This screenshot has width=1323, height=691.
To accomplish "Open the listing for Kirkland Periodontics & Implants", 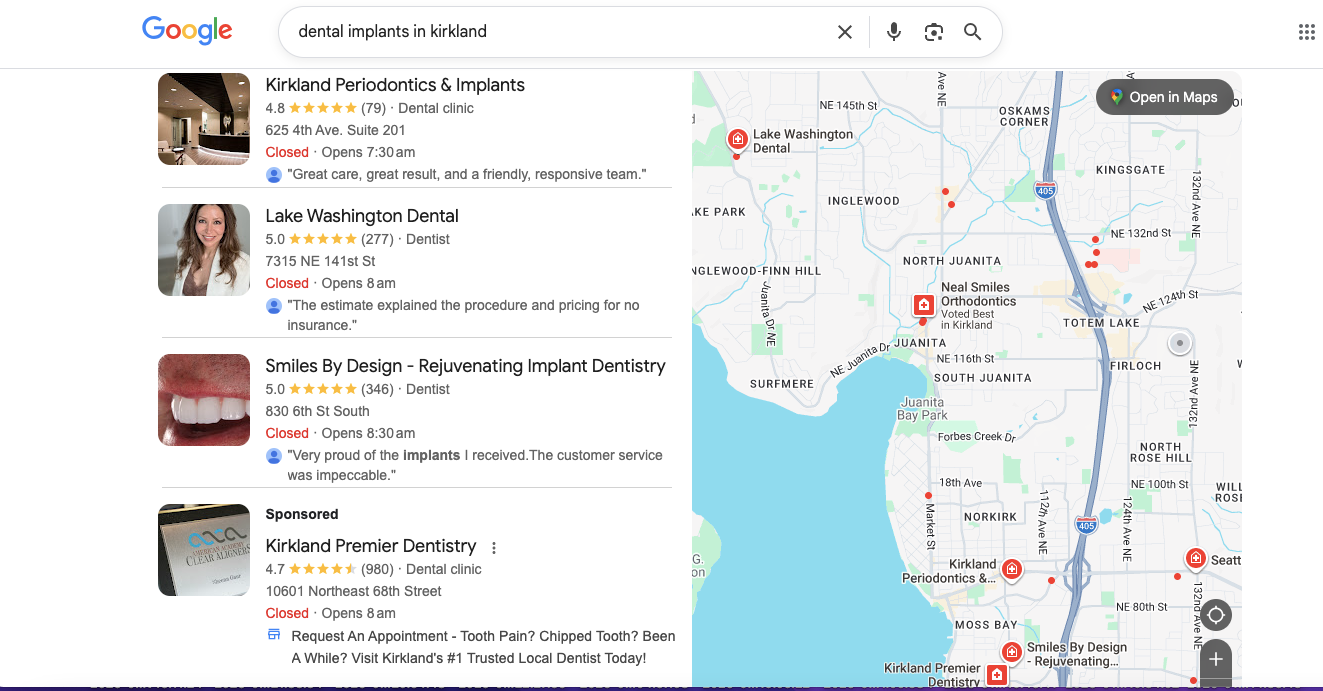I will point(394,85).
